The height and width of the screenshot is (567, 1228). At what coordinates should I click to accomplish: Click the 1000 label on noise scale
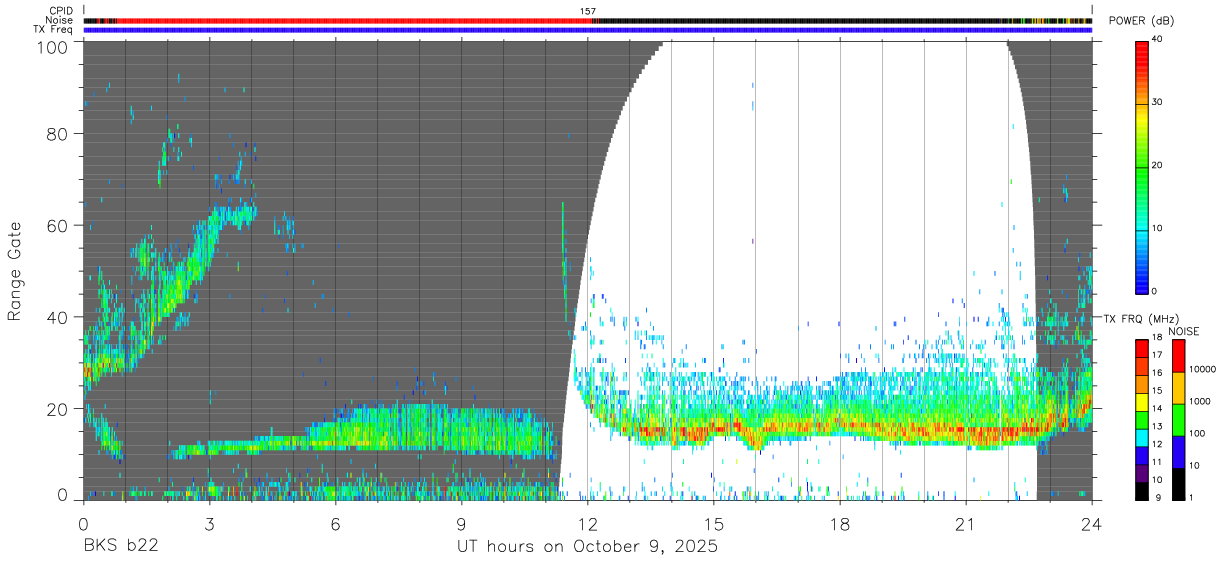coord(1199,401)
